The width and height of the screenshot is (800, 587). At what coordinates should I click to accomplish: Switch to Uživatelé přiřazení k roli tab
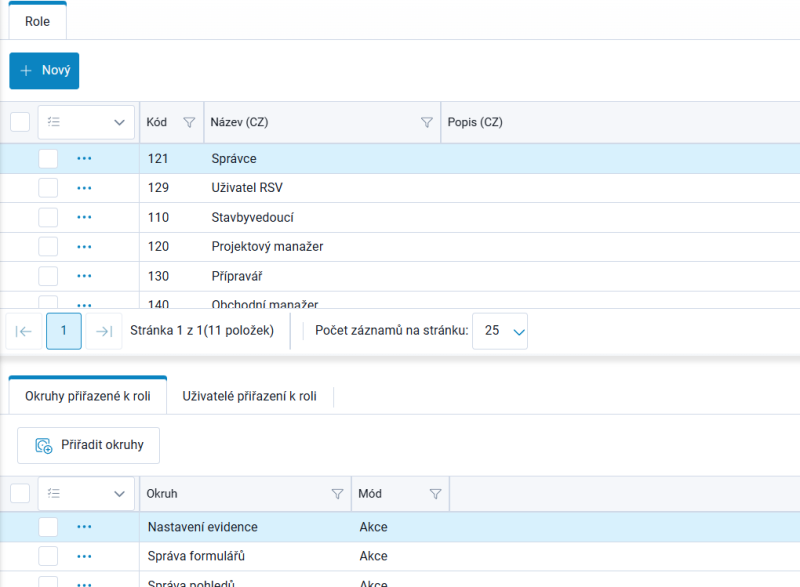249,396
